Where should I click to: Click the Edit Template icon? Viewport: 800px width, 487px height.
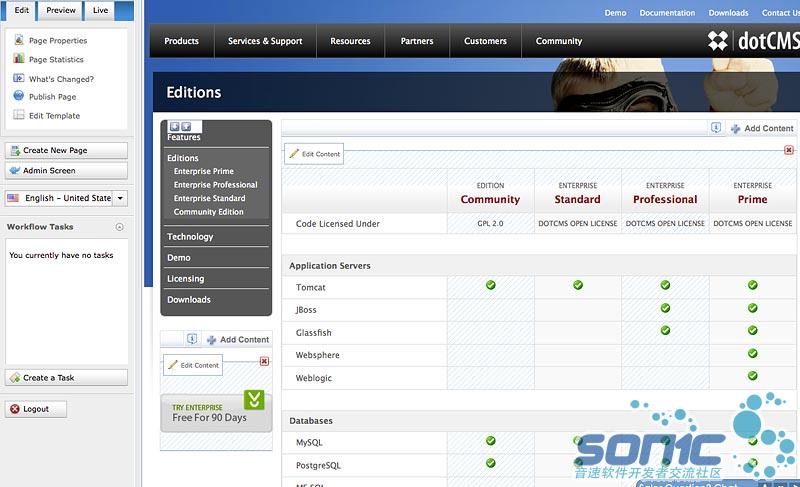pos(19,115)
